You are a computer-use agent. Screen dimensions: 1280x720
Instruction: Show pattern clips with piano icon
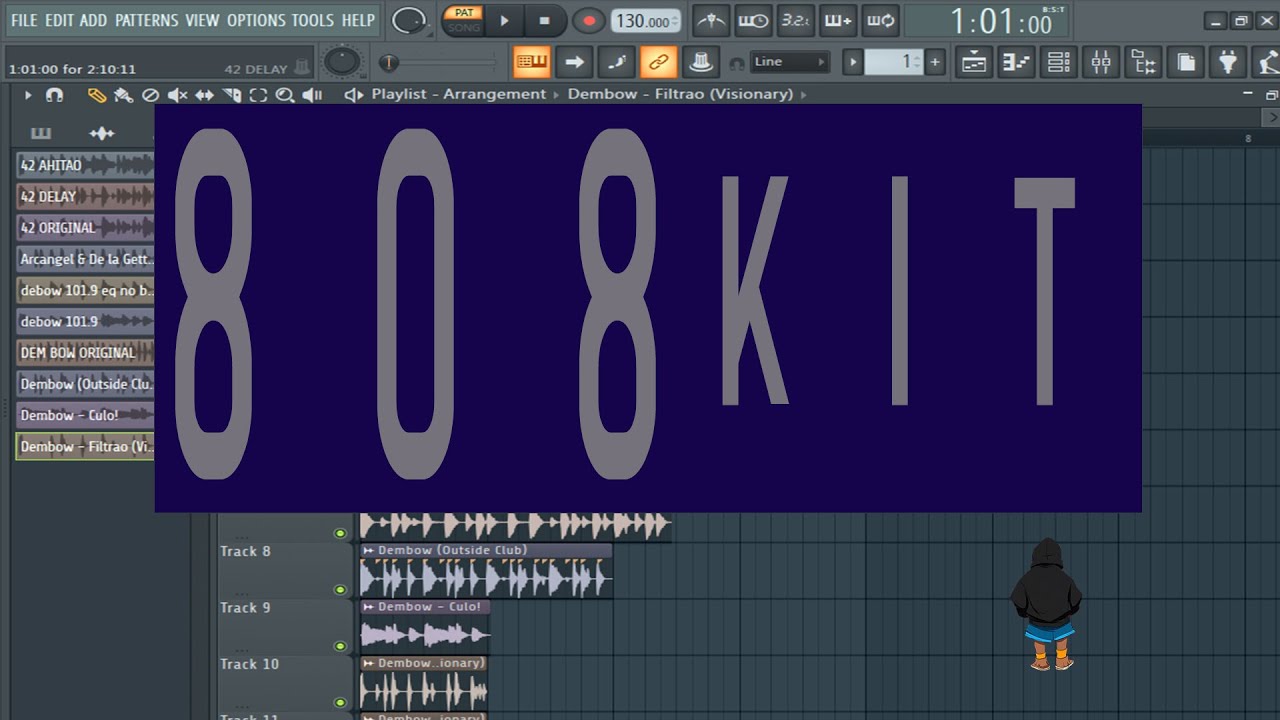click(41, 133)
